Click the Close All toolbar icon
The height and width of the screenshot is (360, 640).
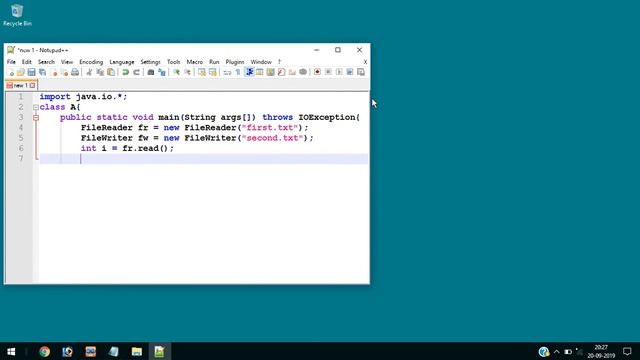[x=64, y=72]
